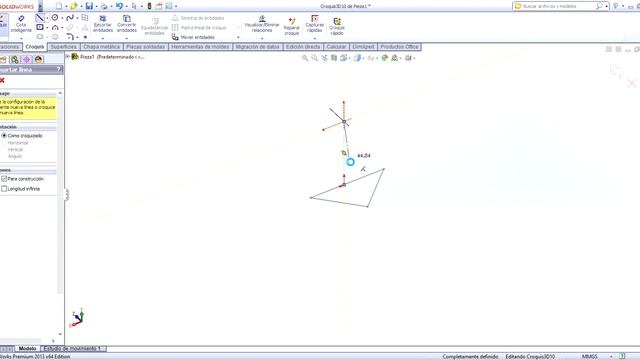Open Visualizar/Eliminar relaciones tool
Image resolution: width=640 pixels, height=360 pixels.
[x=262, y=24]
